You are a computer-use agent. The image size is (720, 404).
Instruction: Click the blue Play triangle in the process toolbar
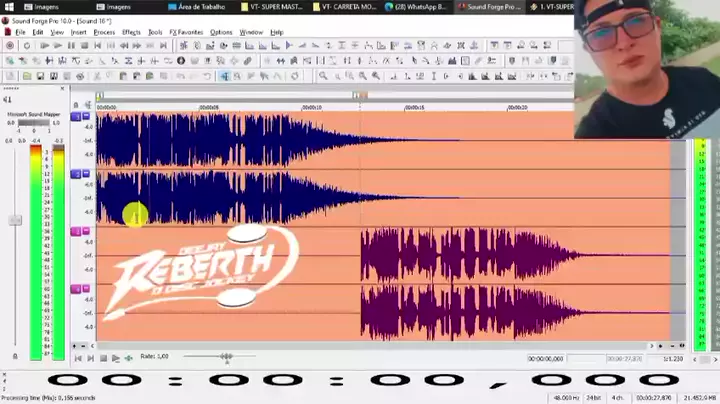click(x=289, y=45)
